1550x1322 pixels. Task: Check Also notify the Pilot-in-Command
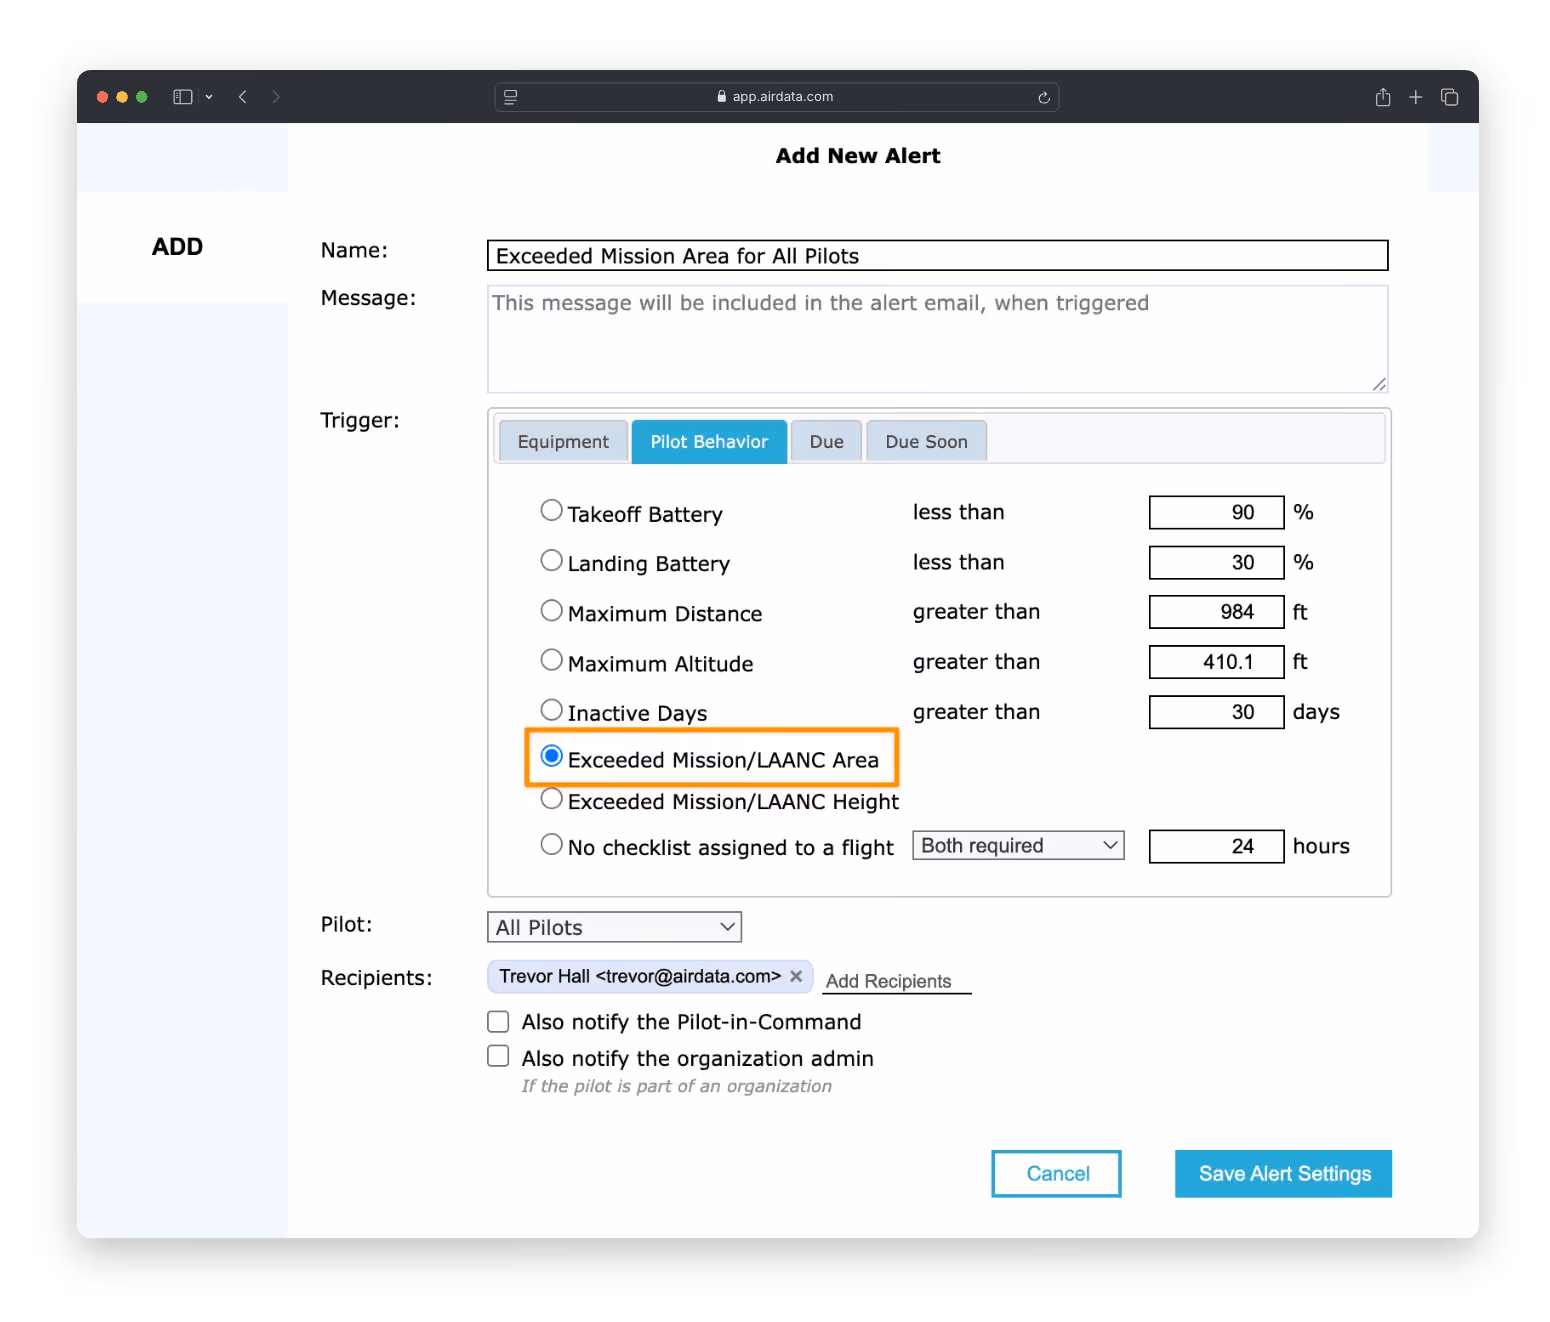click(x=498, y=1021)
